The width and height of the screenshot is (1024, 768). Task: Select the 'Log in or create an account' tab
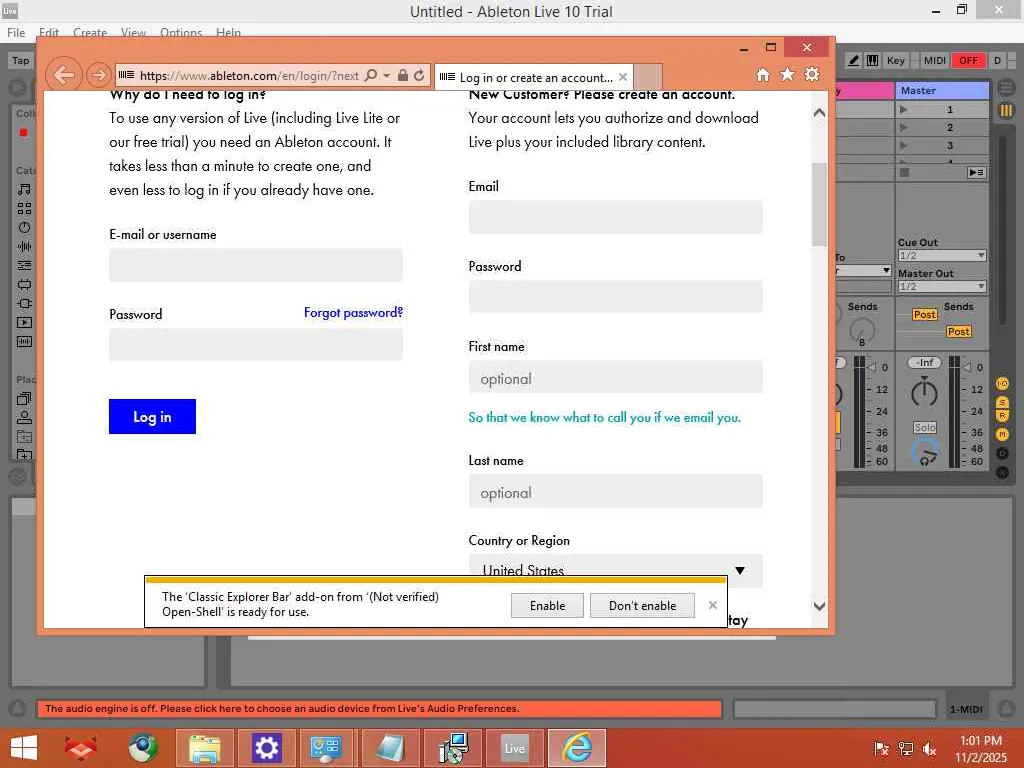(x=534, y=77)
